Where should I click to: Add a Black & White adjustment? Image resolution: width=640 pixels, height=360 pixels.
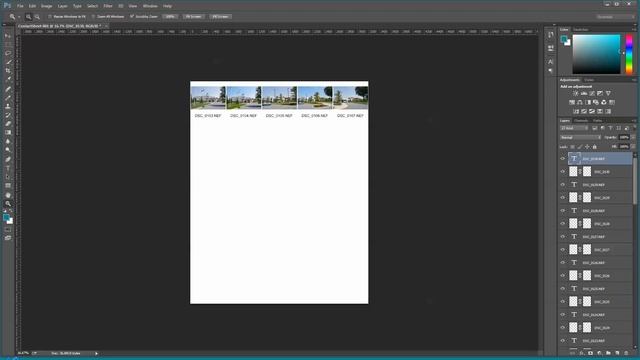(588, 102)
